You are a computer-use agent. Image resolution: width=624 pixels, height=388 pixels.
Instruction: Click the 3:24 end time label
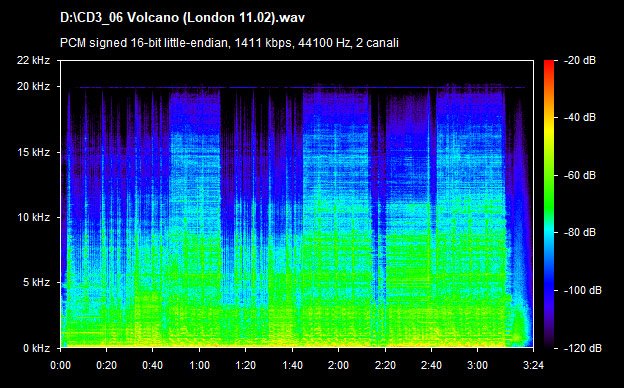click(x=533, y=365)
